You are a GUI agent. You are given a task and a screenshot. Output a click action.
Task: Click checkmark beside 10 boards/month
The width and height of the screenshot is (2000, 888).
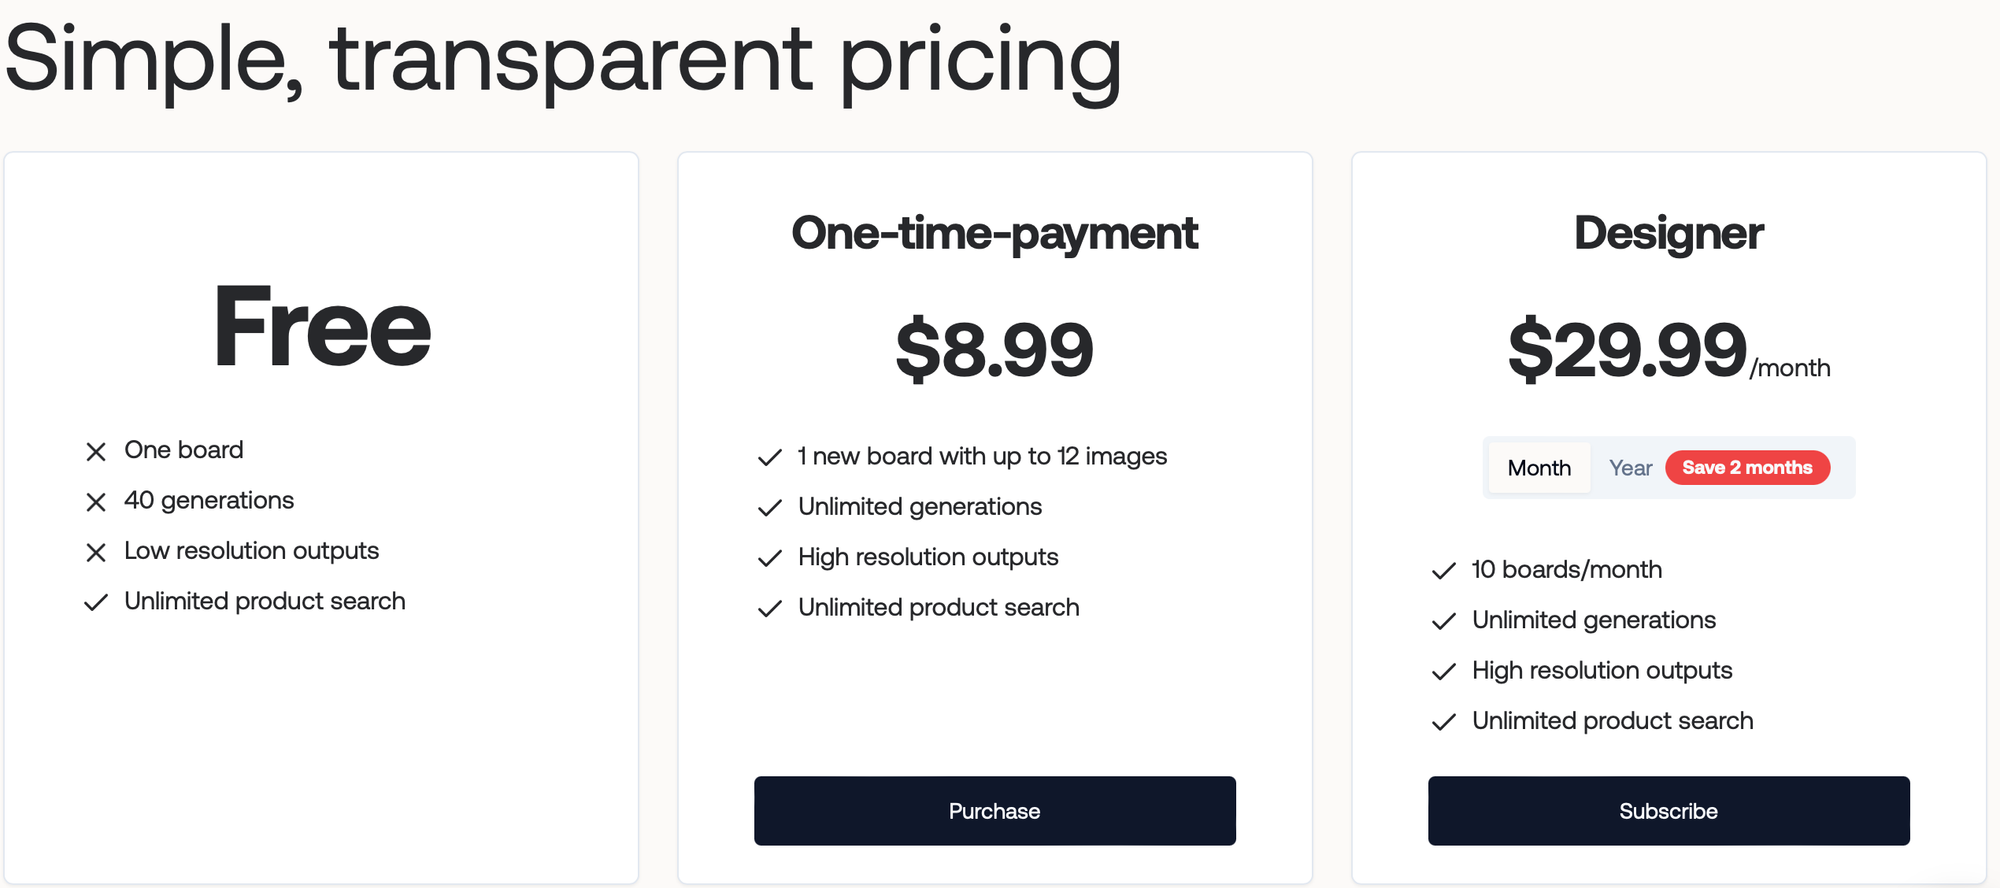click(x=1443, y=571)
